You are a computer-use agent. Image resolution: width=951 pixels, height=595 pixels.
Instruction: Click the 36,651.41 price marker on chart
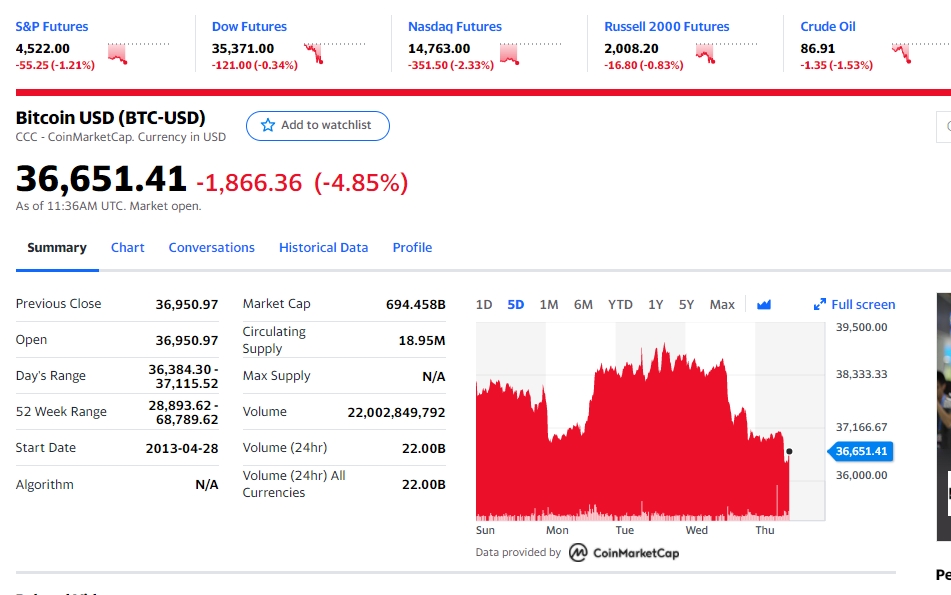[x=861, y=451]
